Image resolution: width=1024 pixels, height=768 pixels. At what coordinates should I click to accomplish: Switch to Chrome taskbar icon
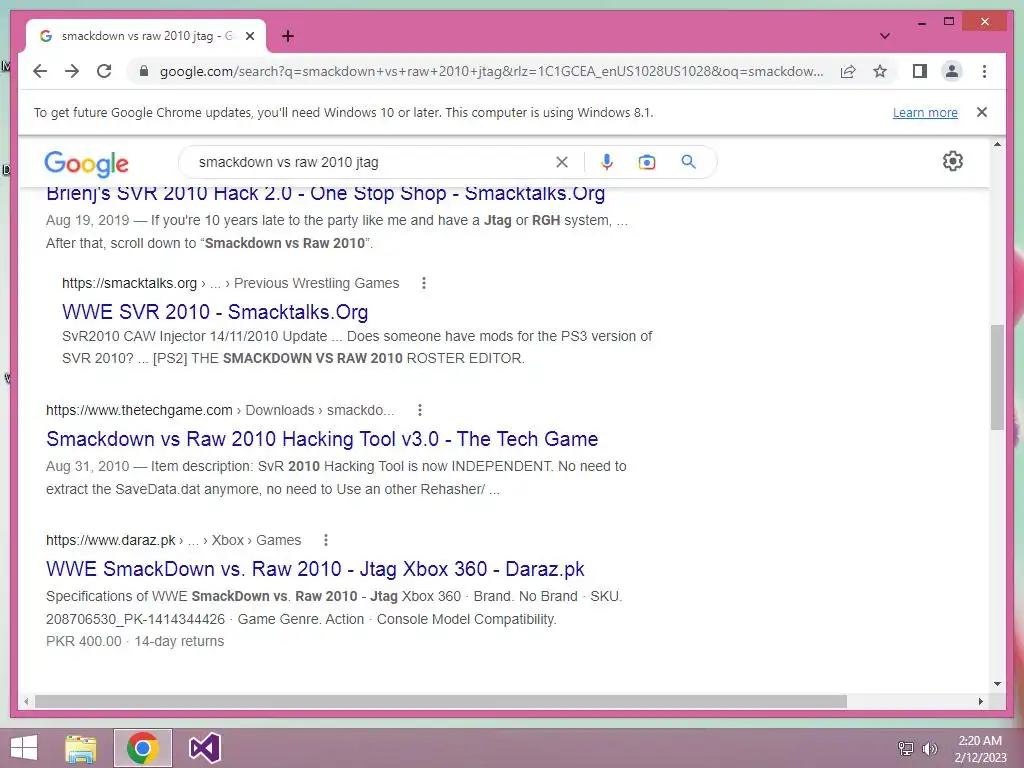143,748
